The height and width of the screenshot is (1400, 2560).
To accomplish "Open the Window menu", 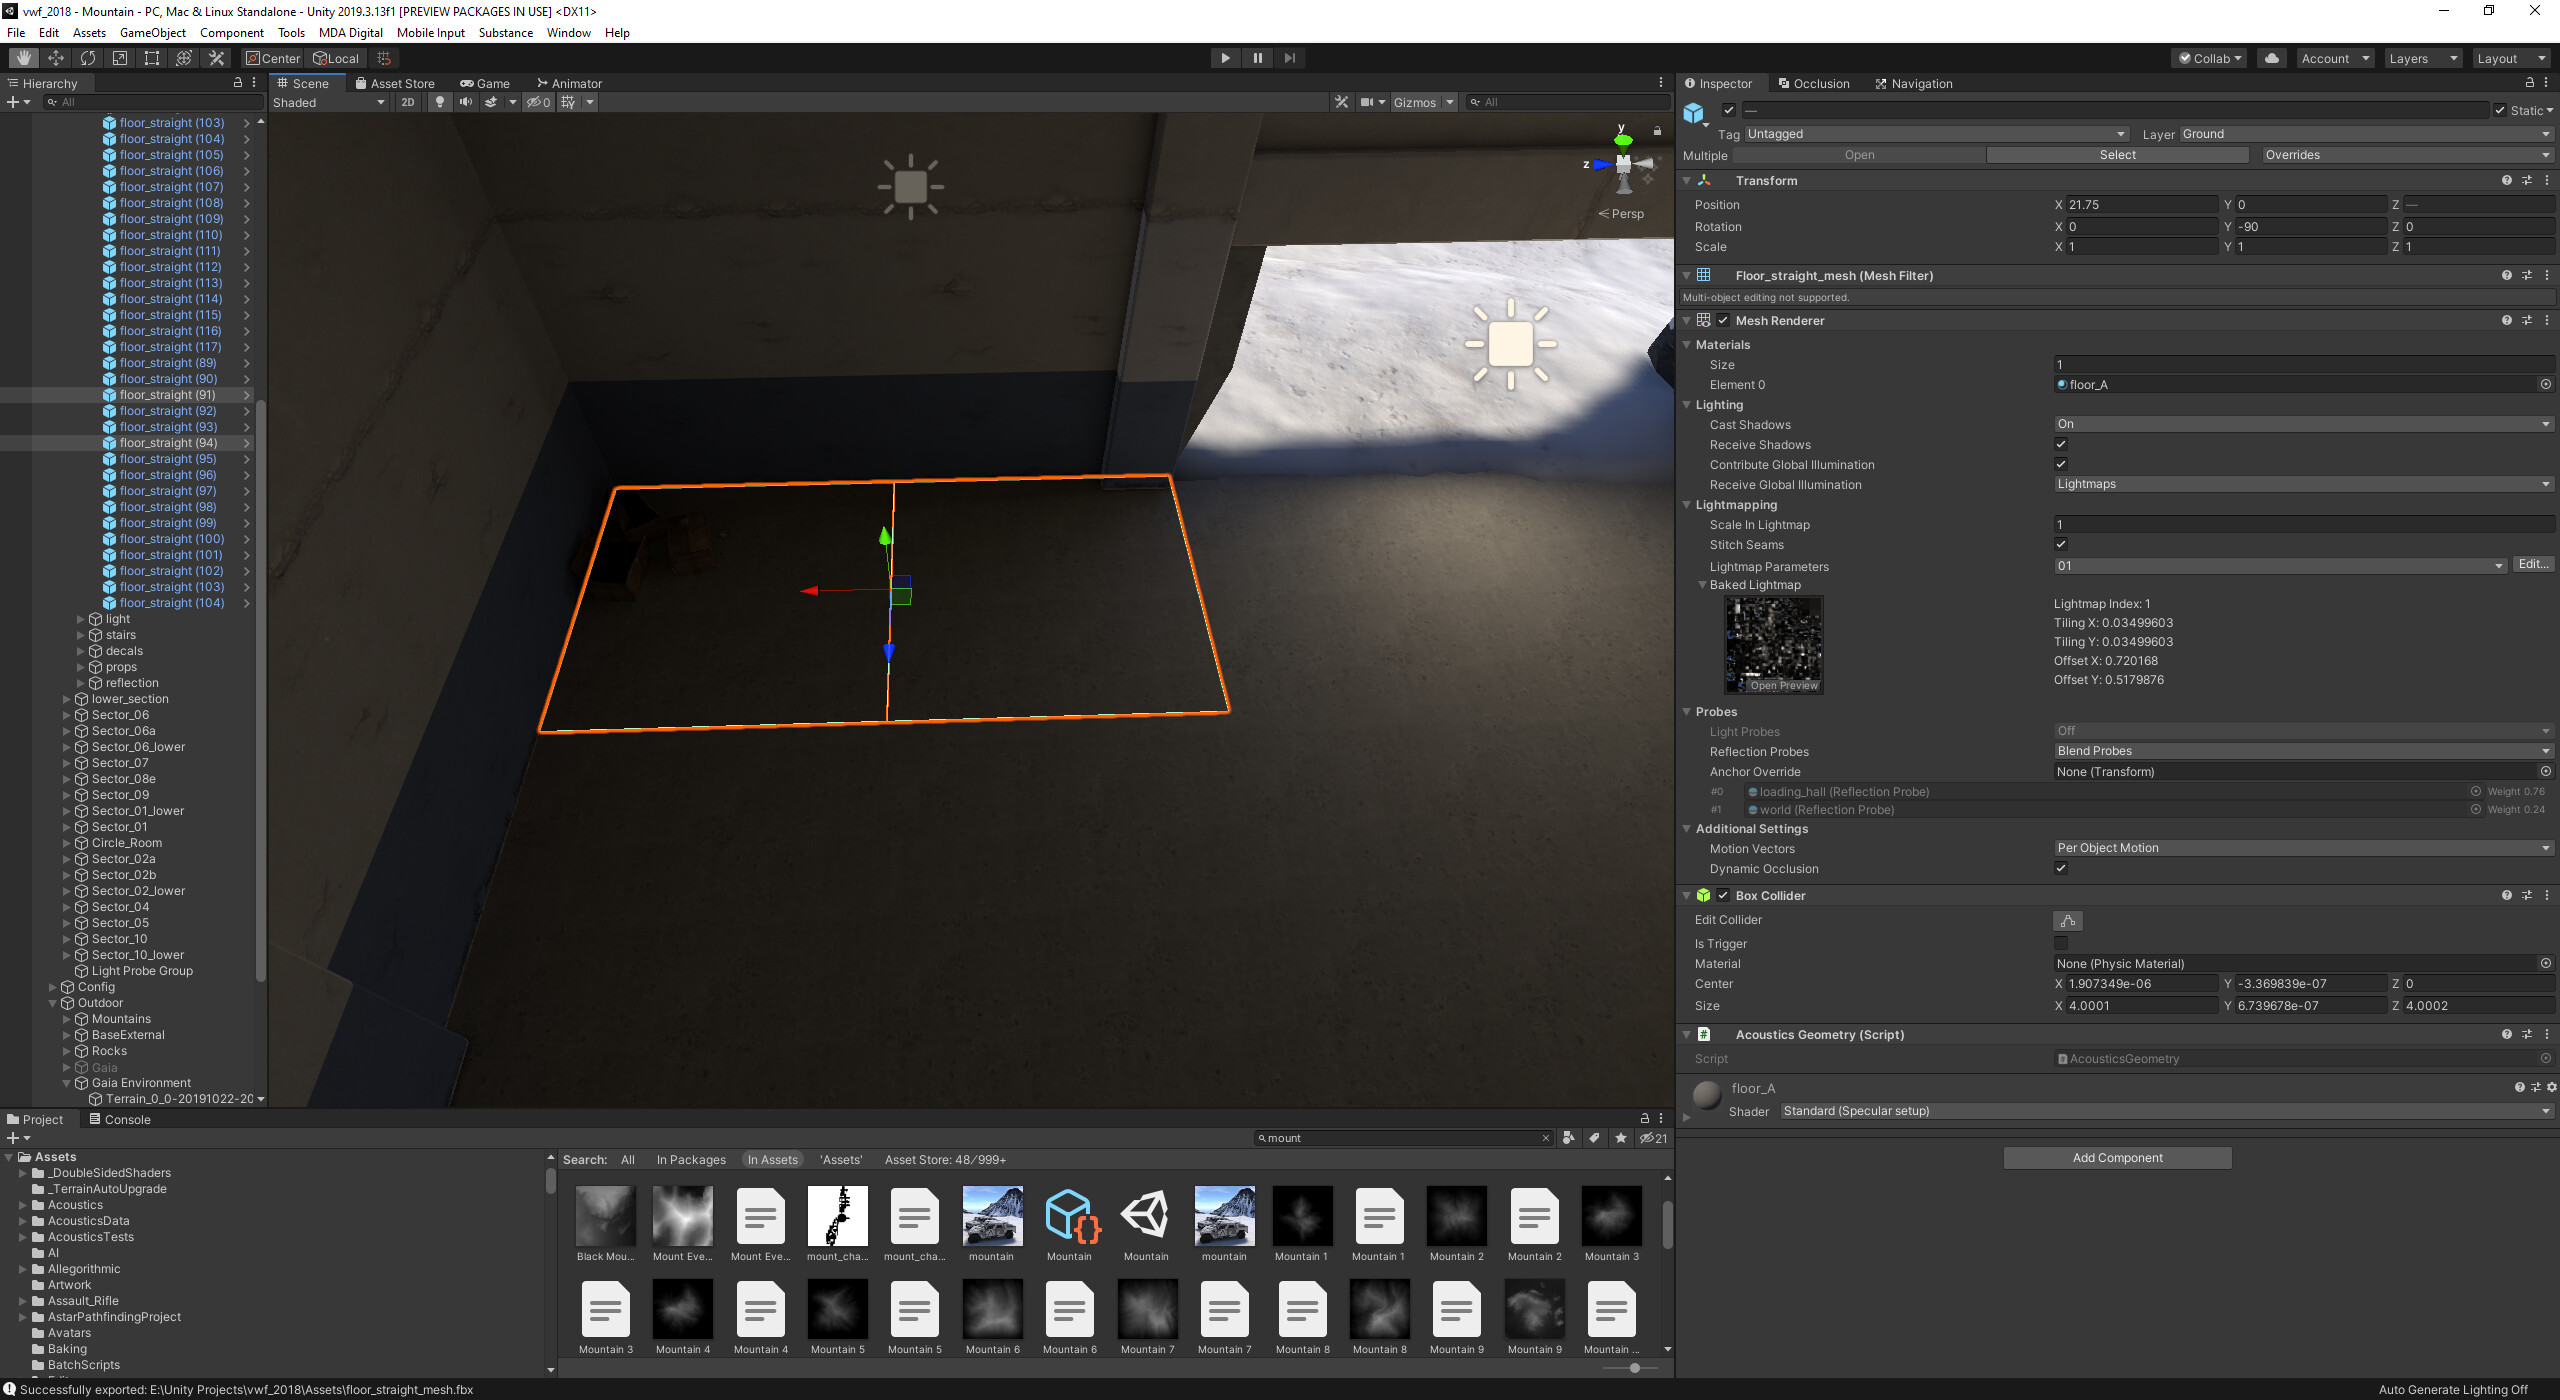I will tap(568, 32).
